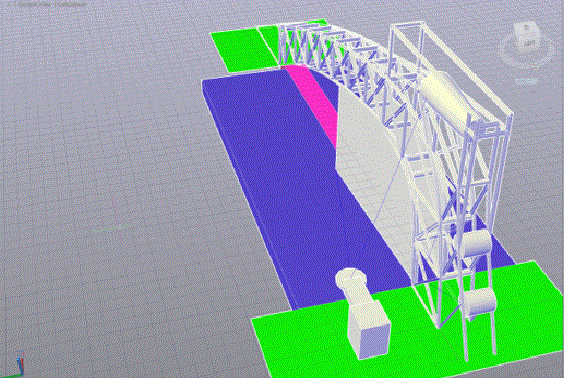
Task: Click the ViewCube's front-facing face
Action: pos(528,43)
